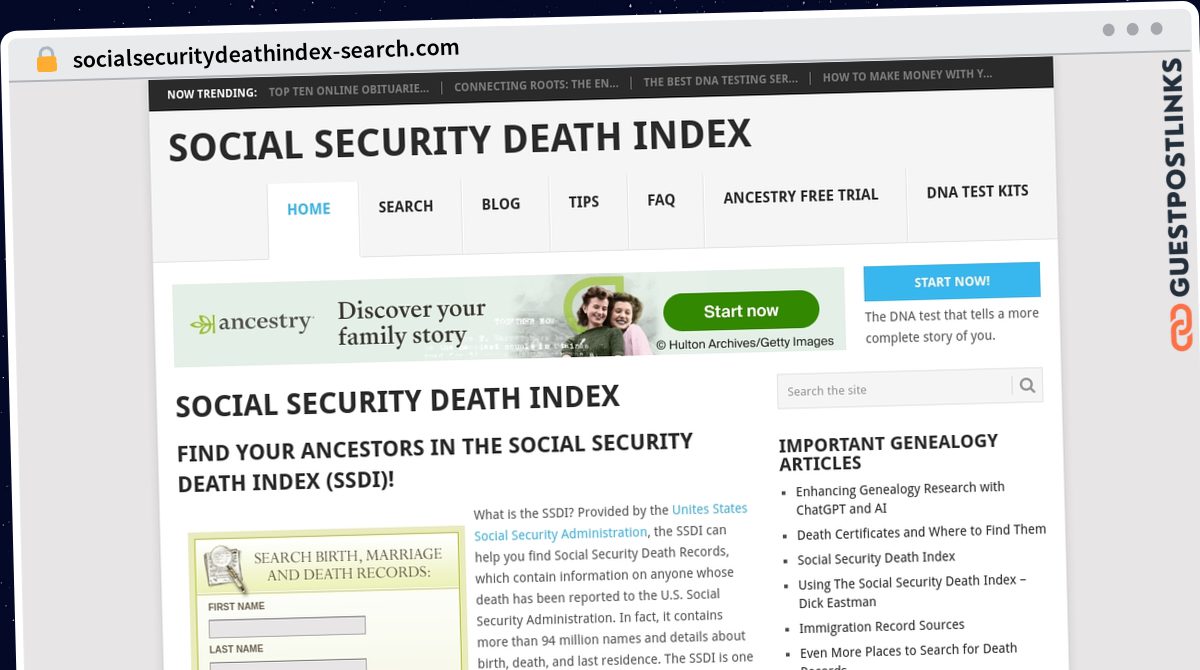Click the two women photo in Ancestry banner

coord(608,316)
